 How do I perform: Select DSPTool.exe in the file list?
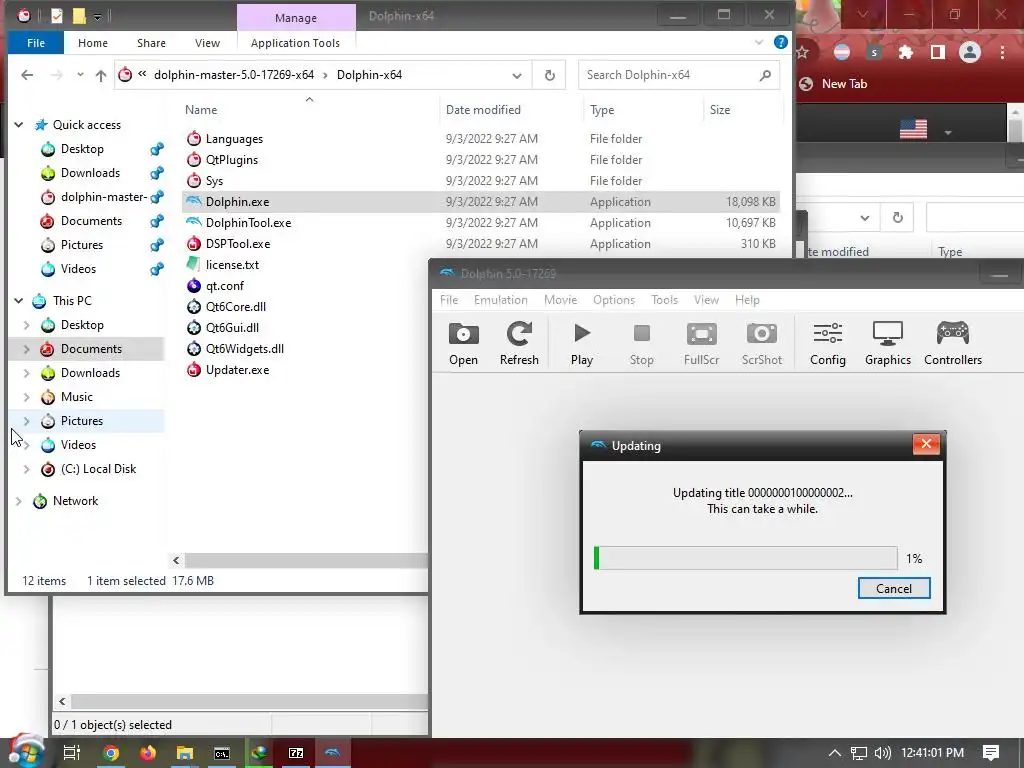[238, 244]
